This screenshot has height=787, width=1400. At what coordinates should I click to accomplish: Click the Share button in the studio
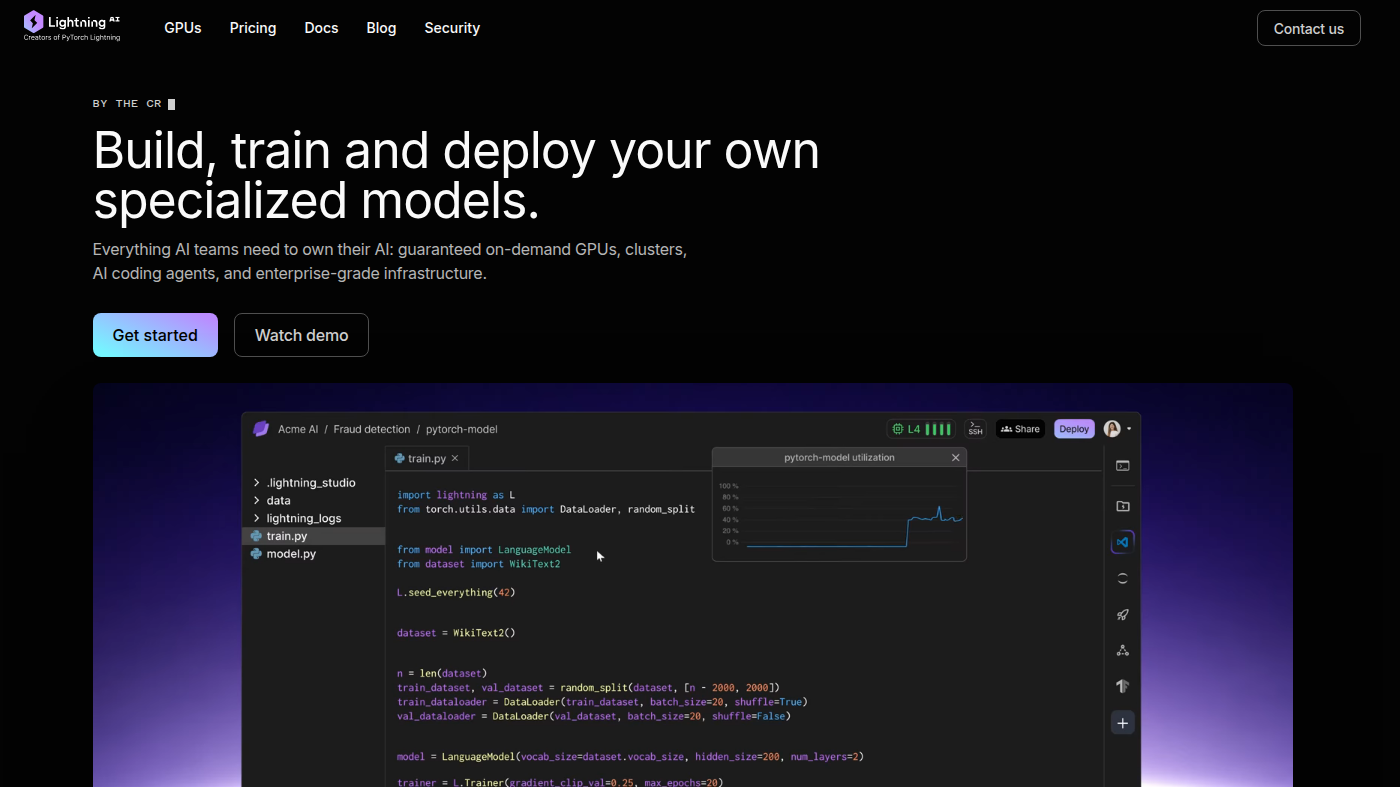[1020, 429]
